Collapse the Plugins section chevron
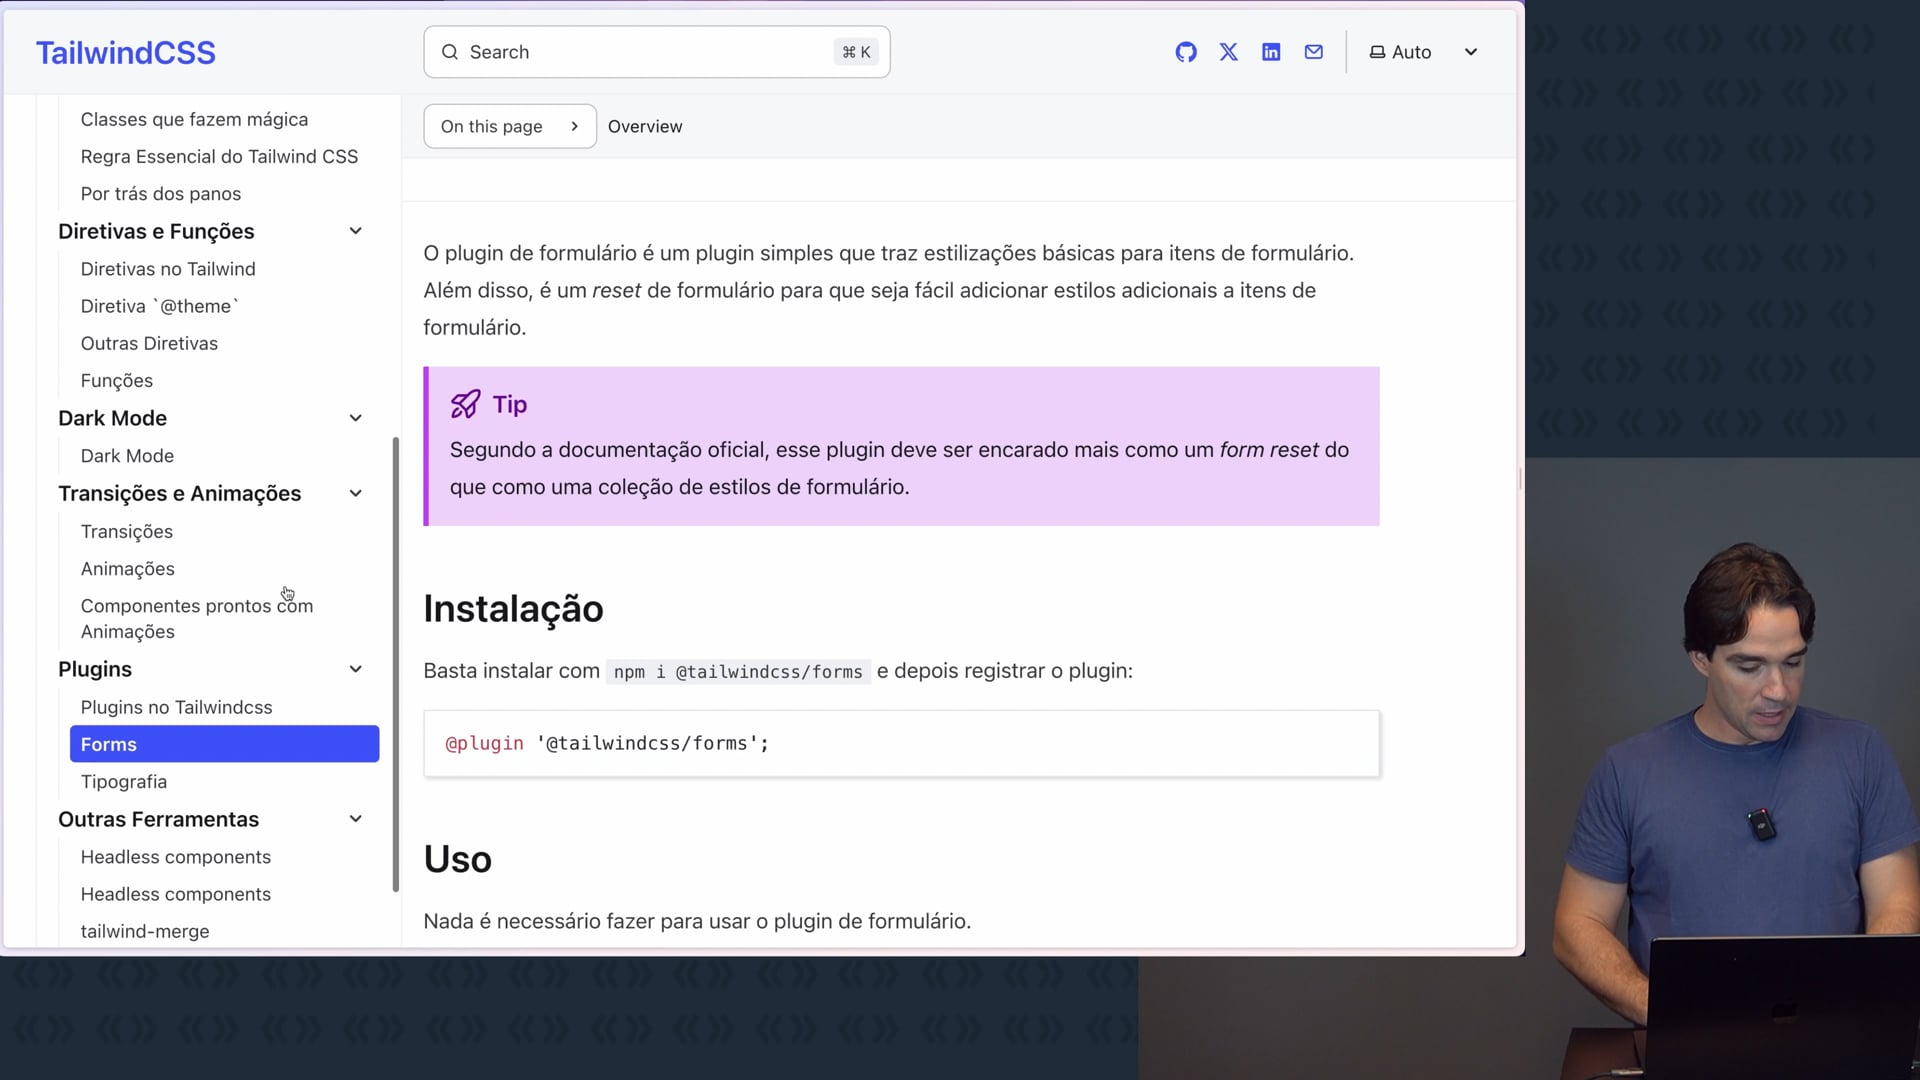1920x1080 pixels. 355,669
